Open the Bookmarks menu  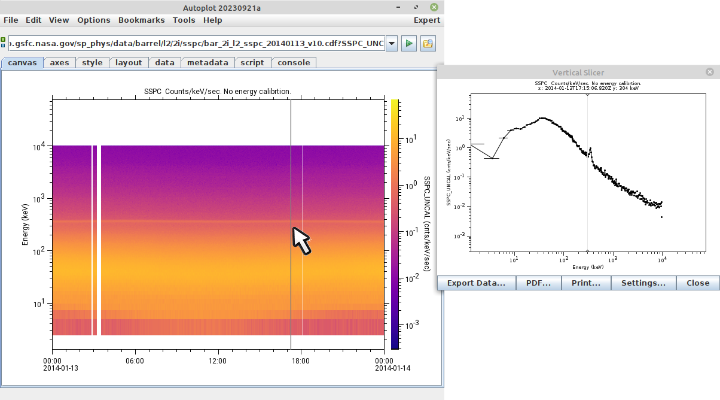(x=141, y=20)
